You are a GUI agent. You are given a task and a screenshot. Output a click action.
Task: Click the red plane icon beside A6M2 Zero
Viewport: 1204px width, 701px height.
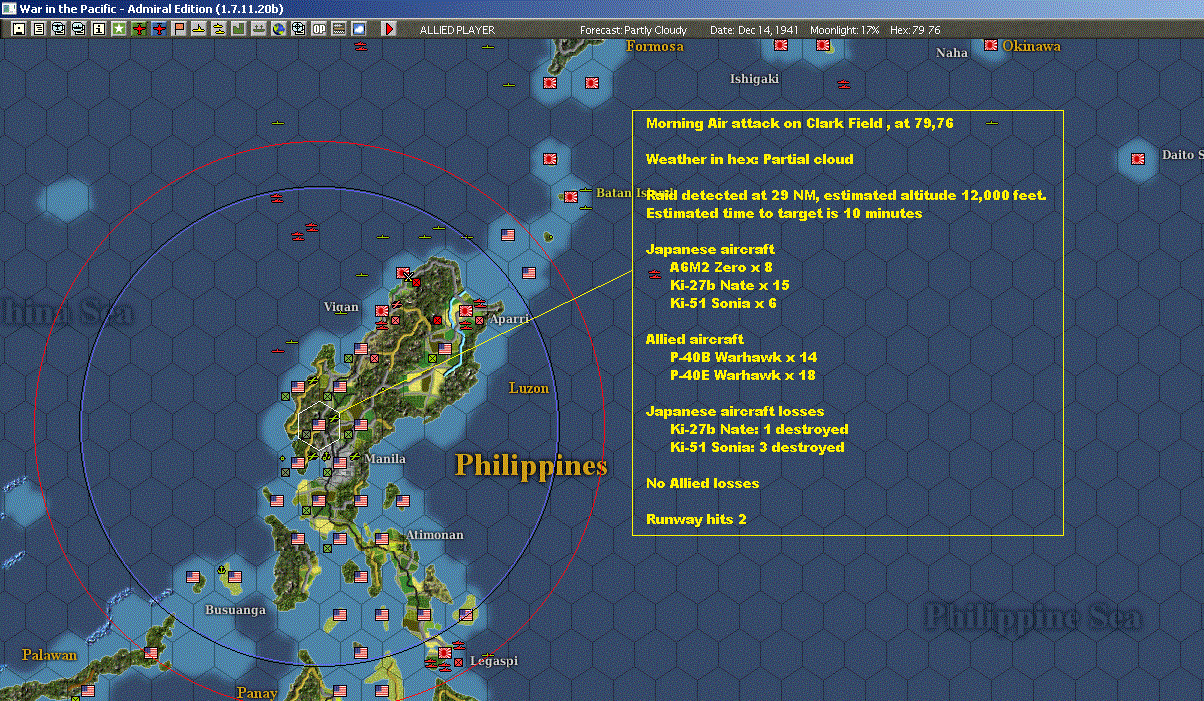pos(655,272)
